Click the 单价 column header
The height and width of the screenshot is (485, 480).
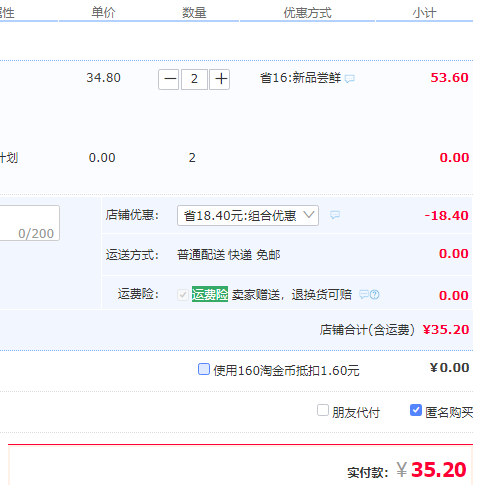click(103, 13)
